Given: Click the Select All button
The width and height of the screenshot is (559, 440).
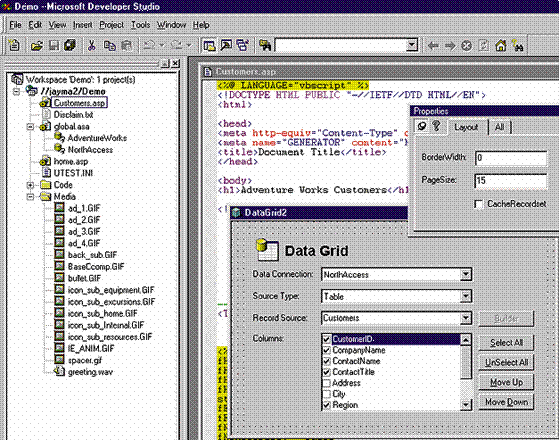Looking at the screenshot, I should click(506, 343).
